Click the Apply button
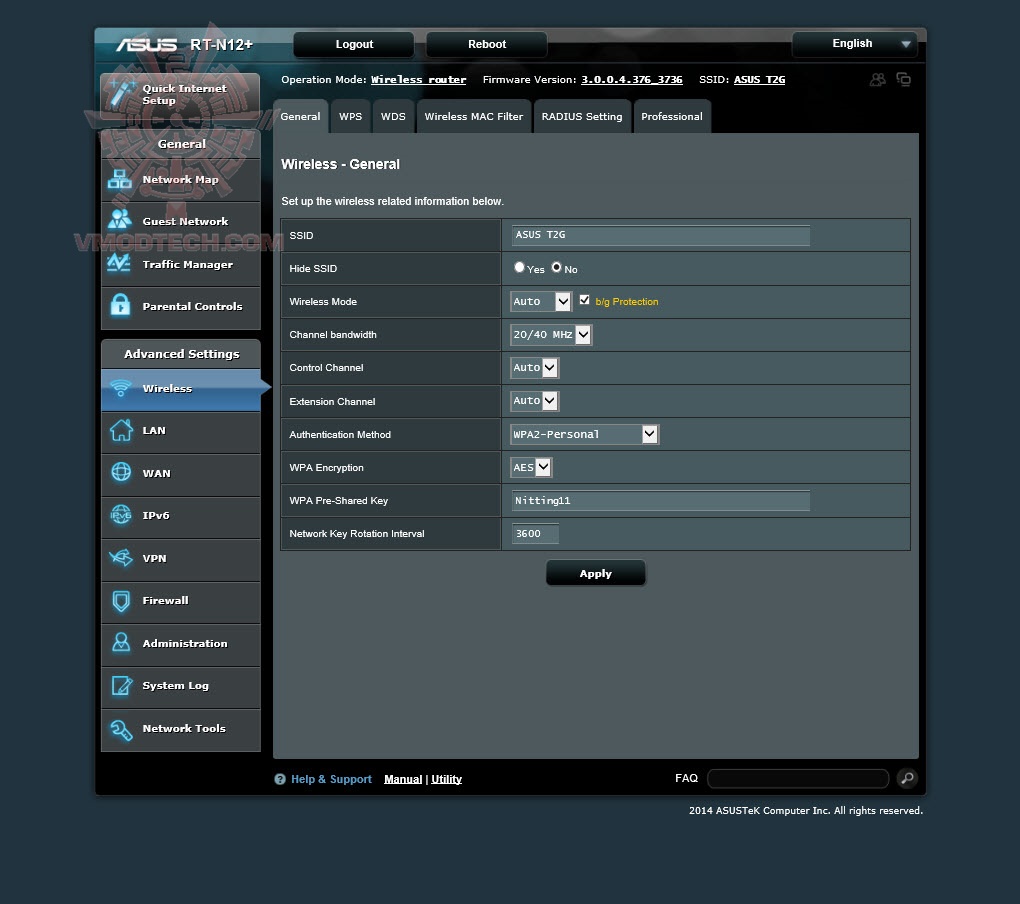1020x904 pixels. (596, 573)
